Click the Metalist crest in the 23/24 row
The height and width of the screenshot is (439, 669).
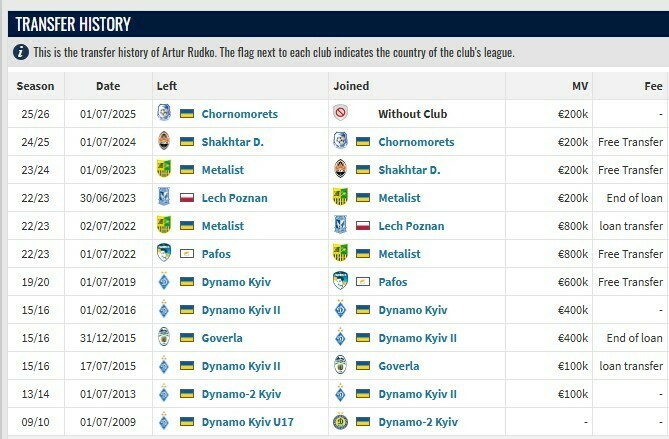tap(164, 170)
